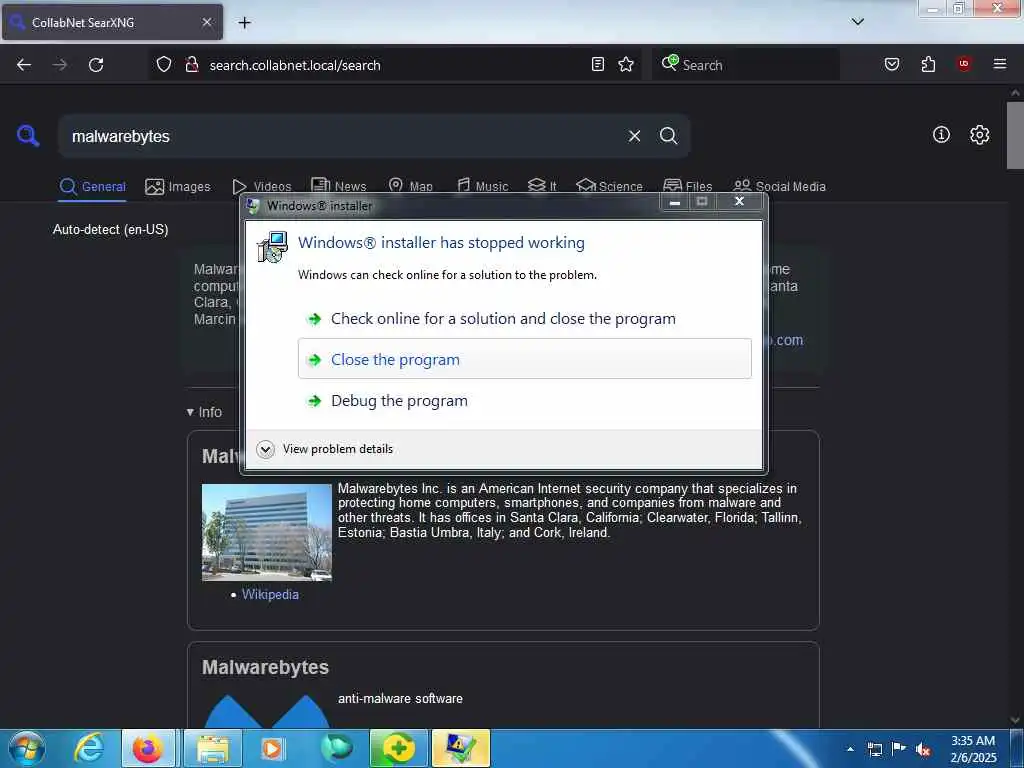Click the blue Malwarebytes logo thumbnail
Image resolution: width=1024 pixels, height=768 pixels.
pos(266,711)
